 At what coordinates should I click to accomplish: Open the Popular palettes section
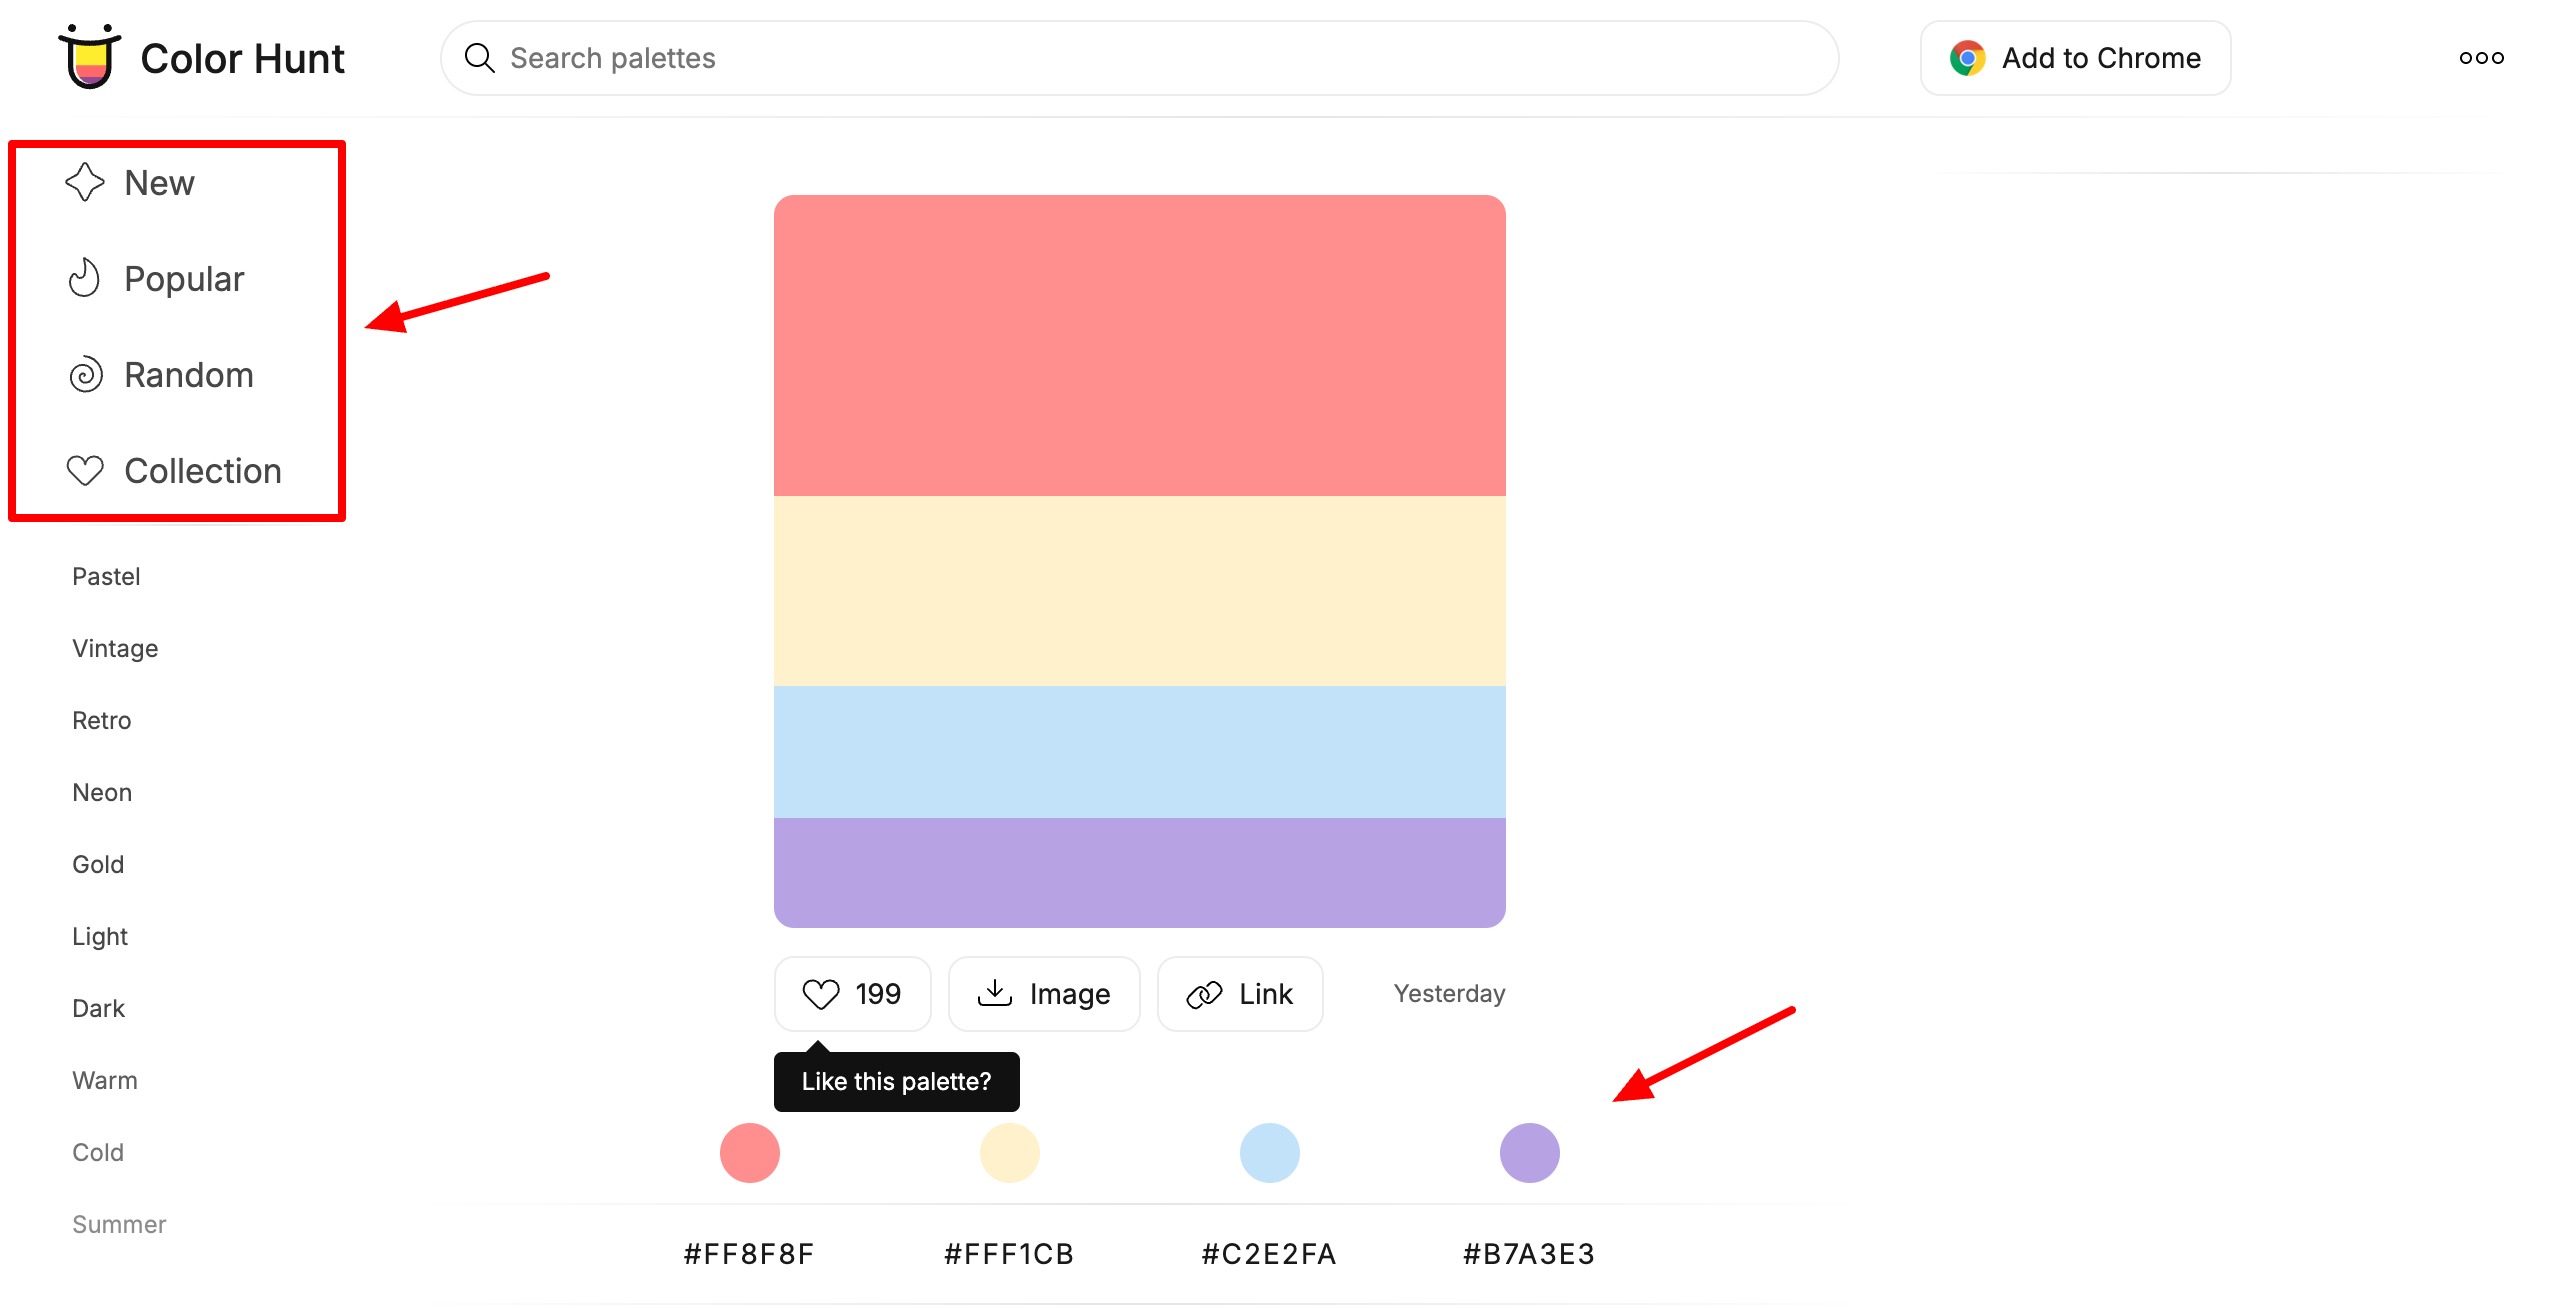(x=184, y=279)
